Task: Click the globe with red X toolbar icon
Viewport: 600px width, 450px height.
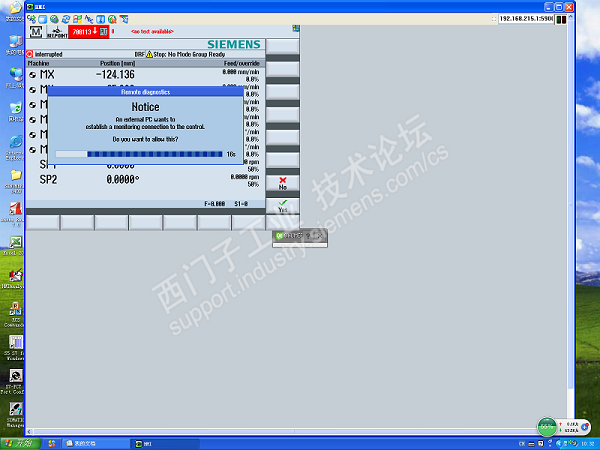Action: (112, 19)
